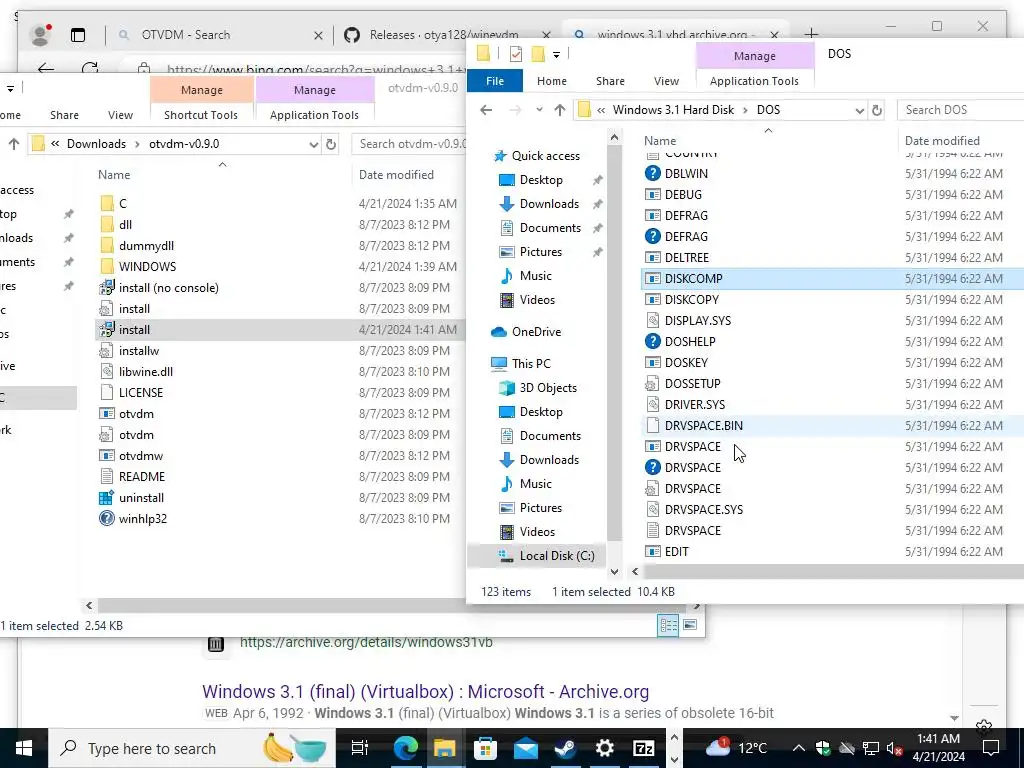
Task: Open the DBLWIN help file
Action: (x=686, y=174)
